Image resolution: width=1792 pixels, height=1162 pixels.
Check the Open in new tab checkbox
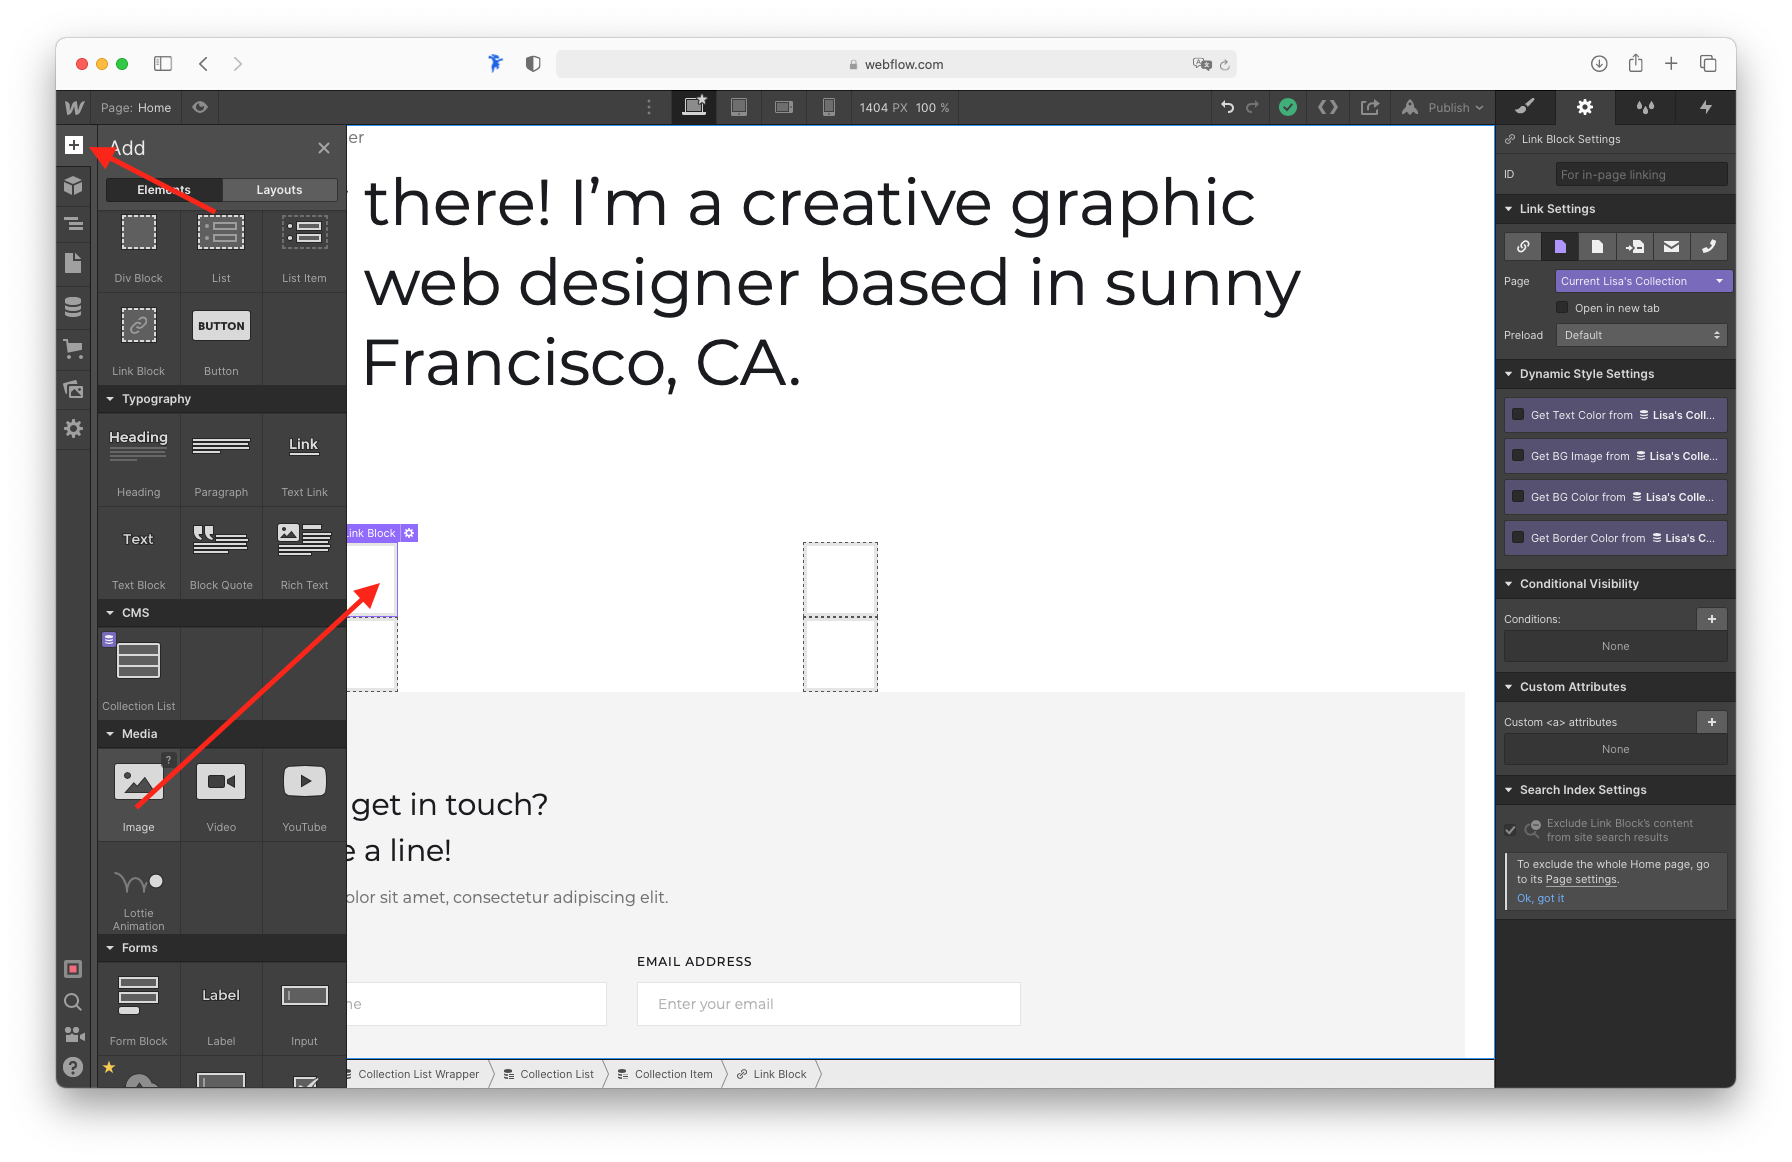(x=1562, y=307)
